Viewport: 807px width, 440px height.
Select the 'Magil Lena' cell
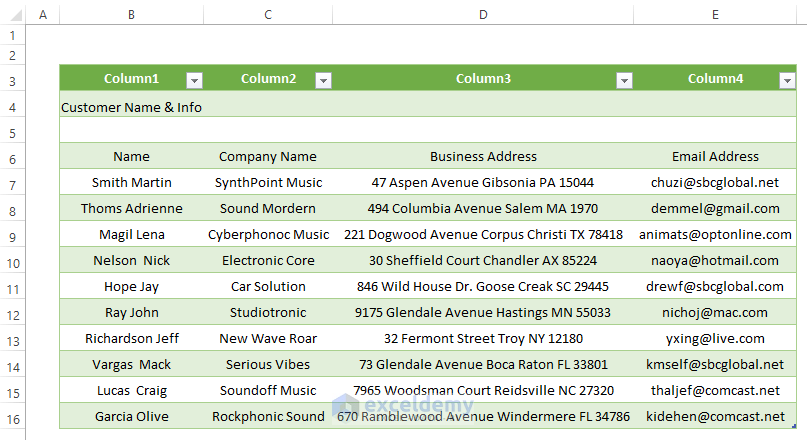[x=132, y=234]
